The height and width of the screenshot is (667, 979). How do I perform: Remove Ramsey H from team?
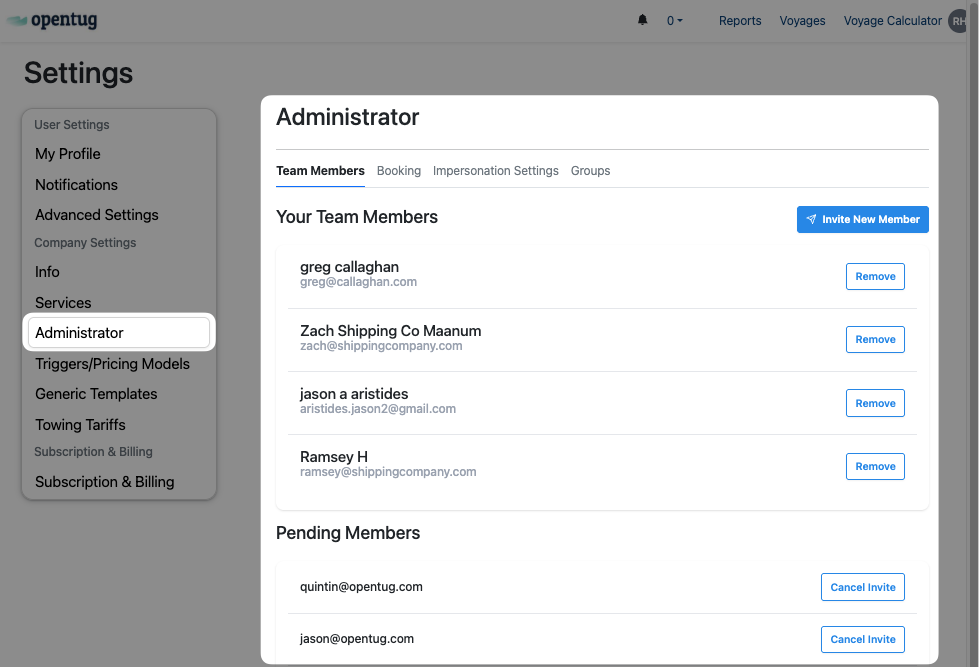click(x=875, y=466)
